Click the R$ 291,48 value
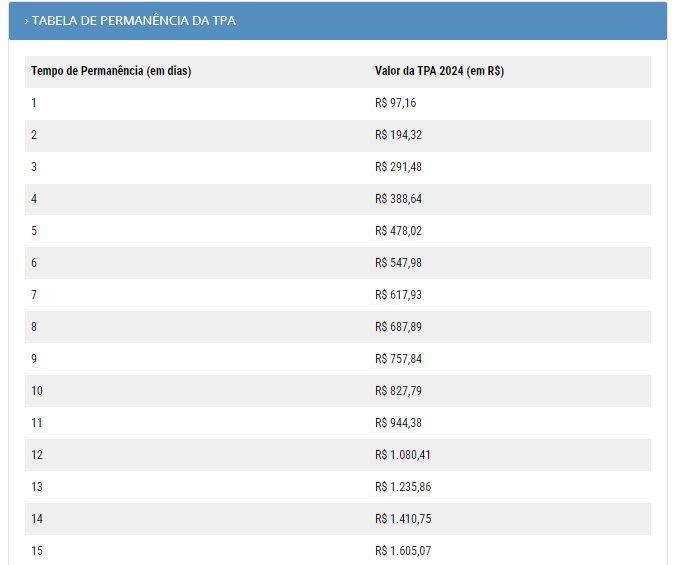This screenshot has height=565, width=683. 398,167
